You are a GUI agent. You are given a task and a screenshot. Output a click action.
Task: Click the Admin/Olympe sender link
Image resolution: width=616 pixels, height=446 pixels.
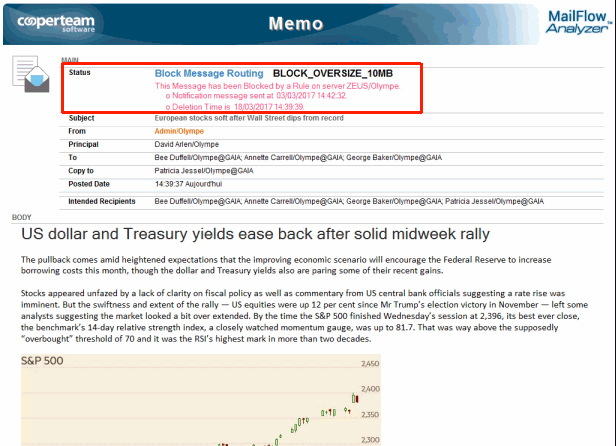click(x=179, y=131)
